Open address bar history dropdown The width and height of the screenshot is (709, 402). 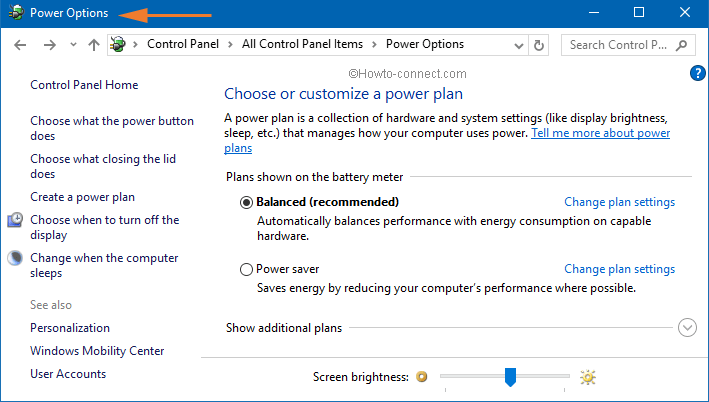[519, 45]
